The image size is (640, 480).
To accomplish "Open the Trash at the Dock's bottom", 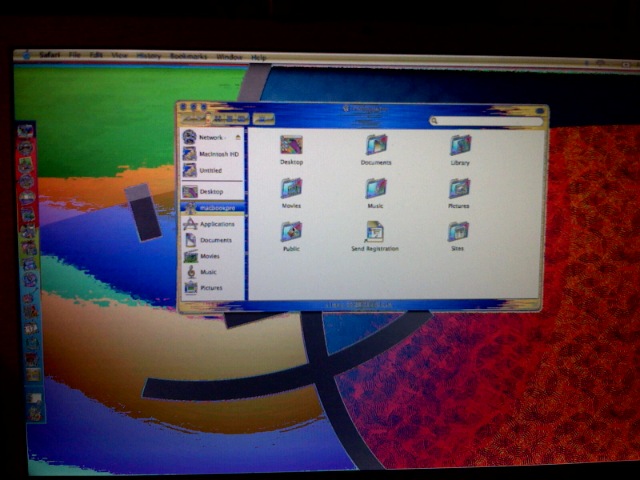I will (x=35, y=413).
